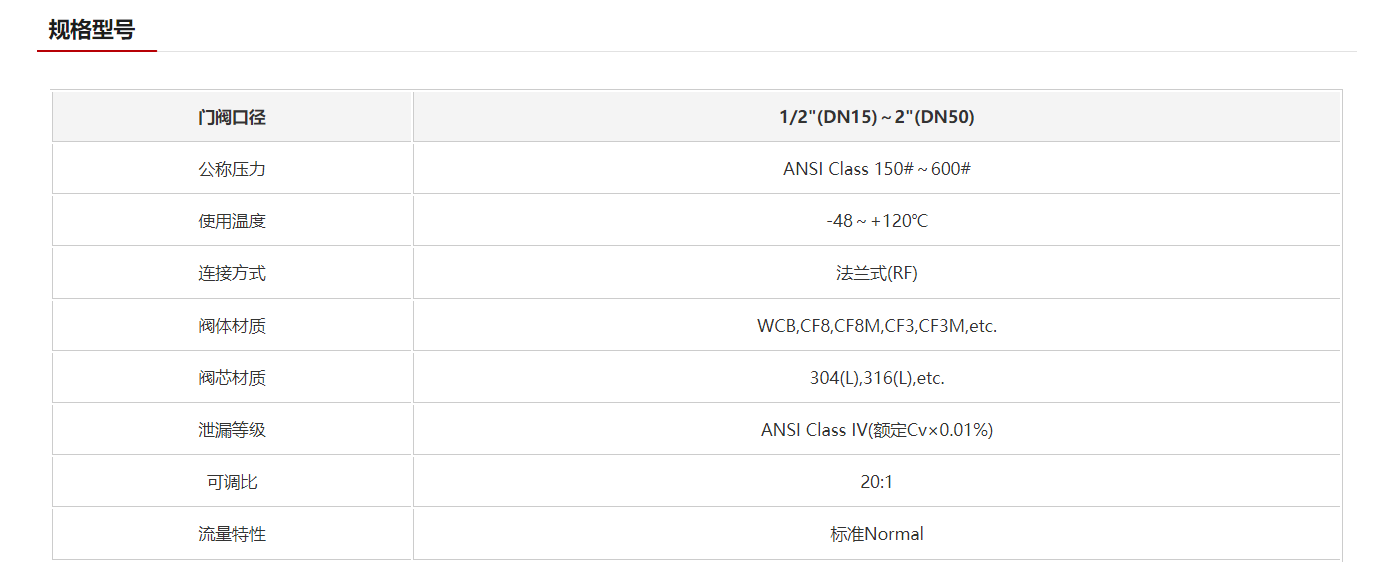Select the 规格型号 section tab
Image resolution: width=1383 pixels, height=576 pixels.
click(91, 30)
